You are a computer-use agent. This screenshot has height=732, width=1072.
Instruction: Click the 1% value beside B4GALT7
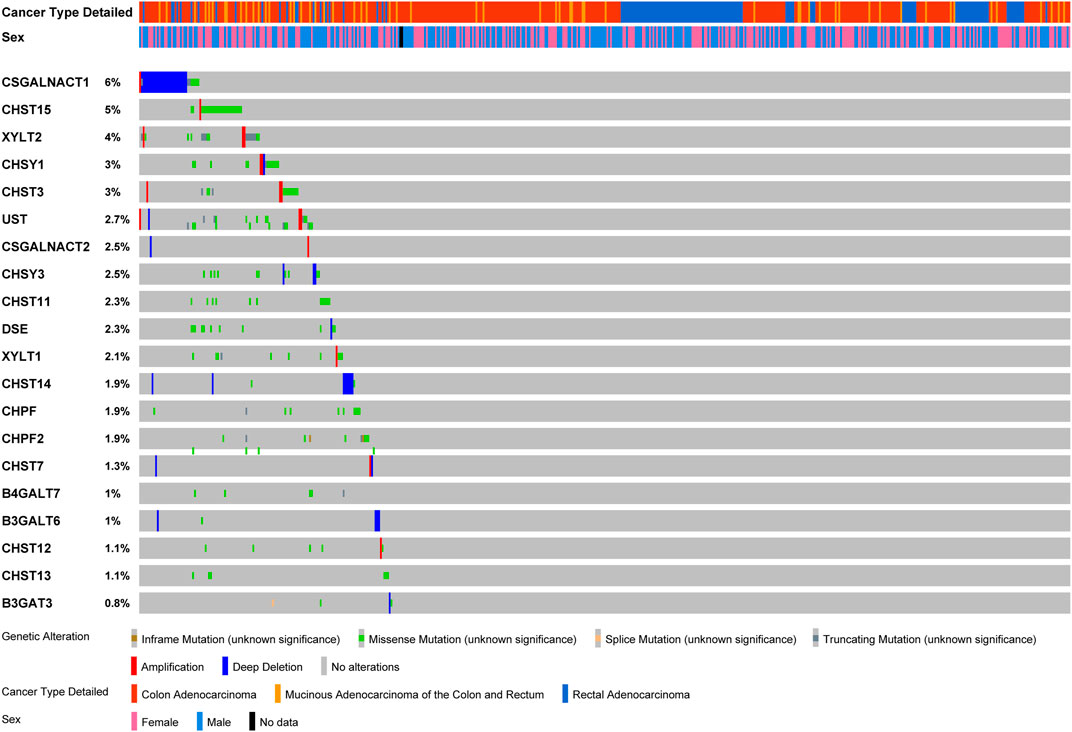(x=113, y=493)
